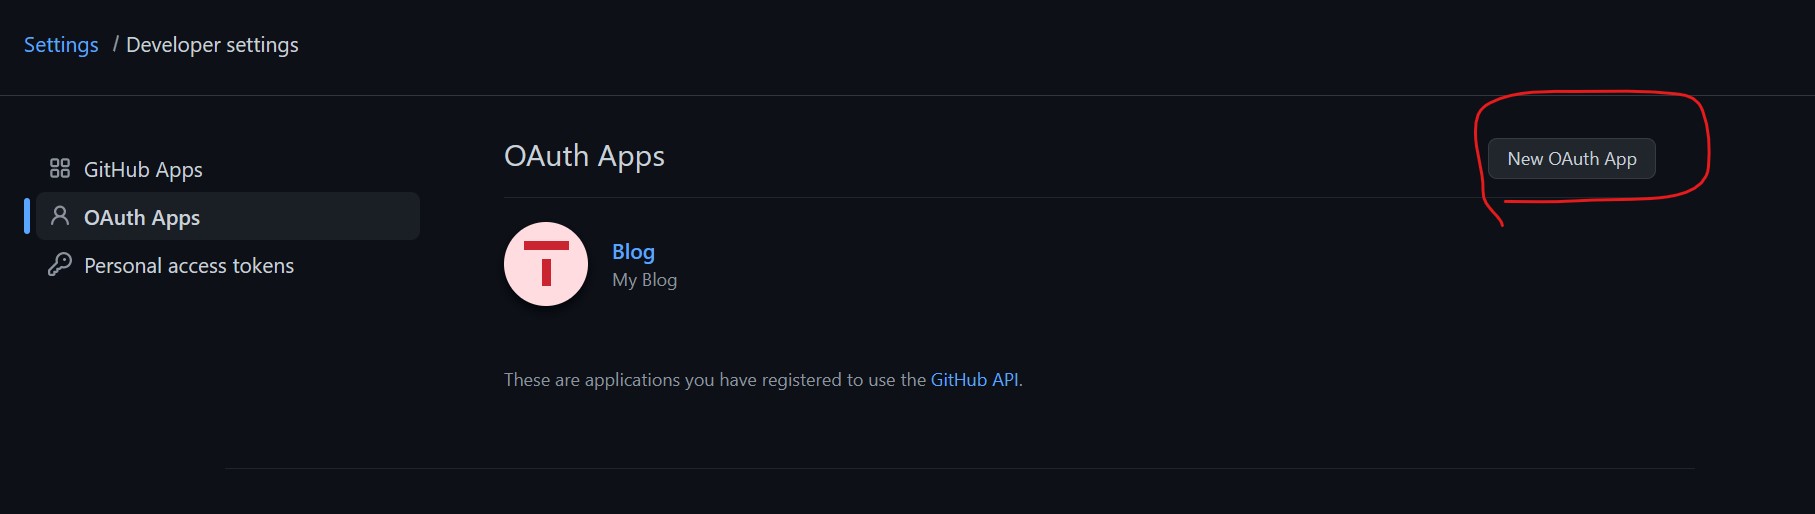The image size is (1815, 514).
Task: Create an app with New OAuth App button
Action: click(x=1572, y=158)
